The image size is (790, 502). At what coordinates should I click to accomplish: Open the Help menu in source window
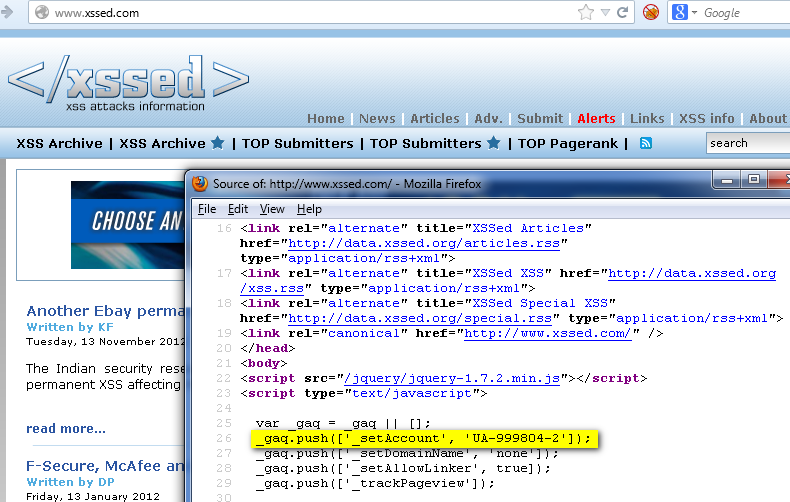click(x=309, y=209)
